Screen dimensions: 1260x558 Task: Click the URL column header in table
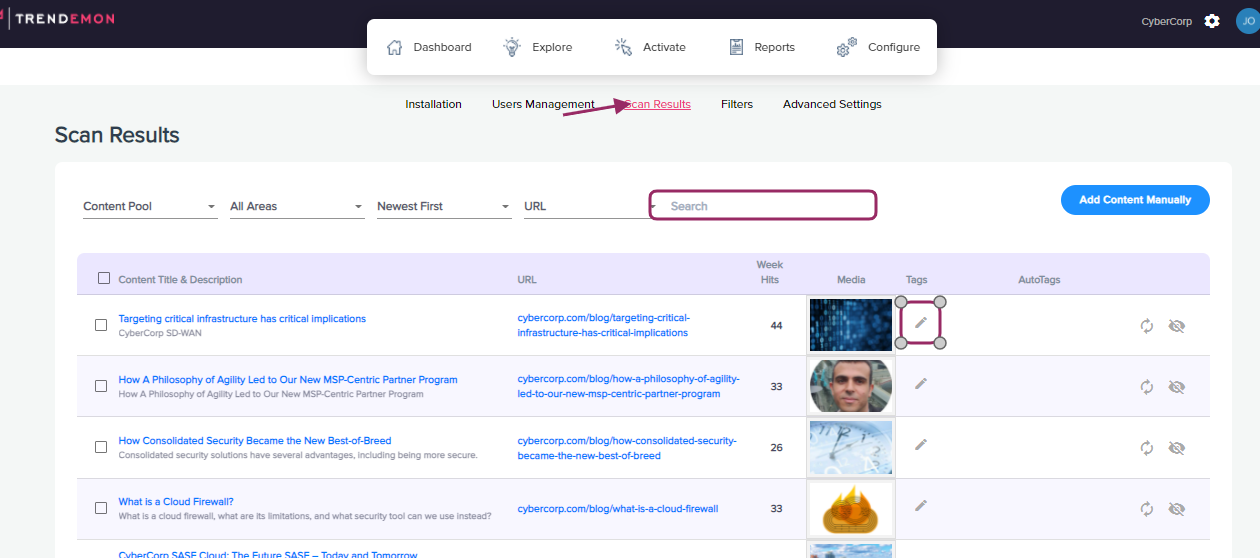(527, 279)
